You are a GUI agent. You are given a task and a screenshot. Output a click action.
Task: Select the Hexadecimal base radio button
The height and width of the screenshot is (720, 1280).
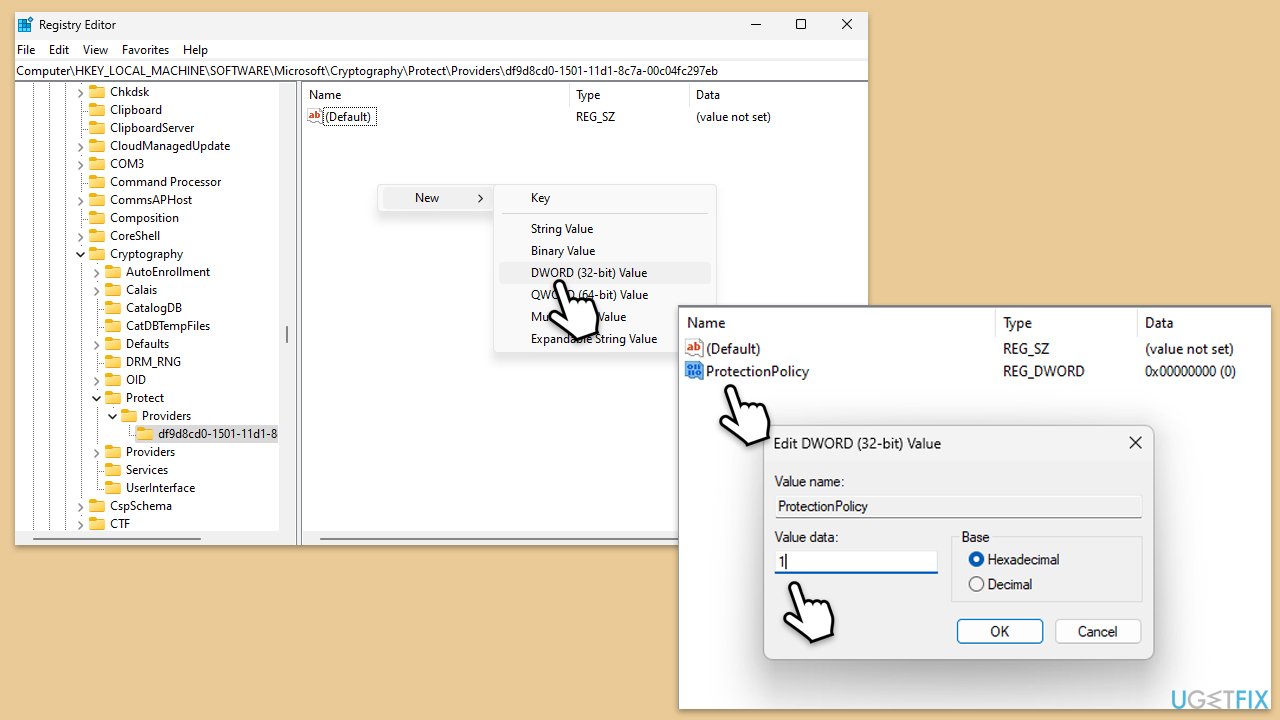tap(976, 560)
